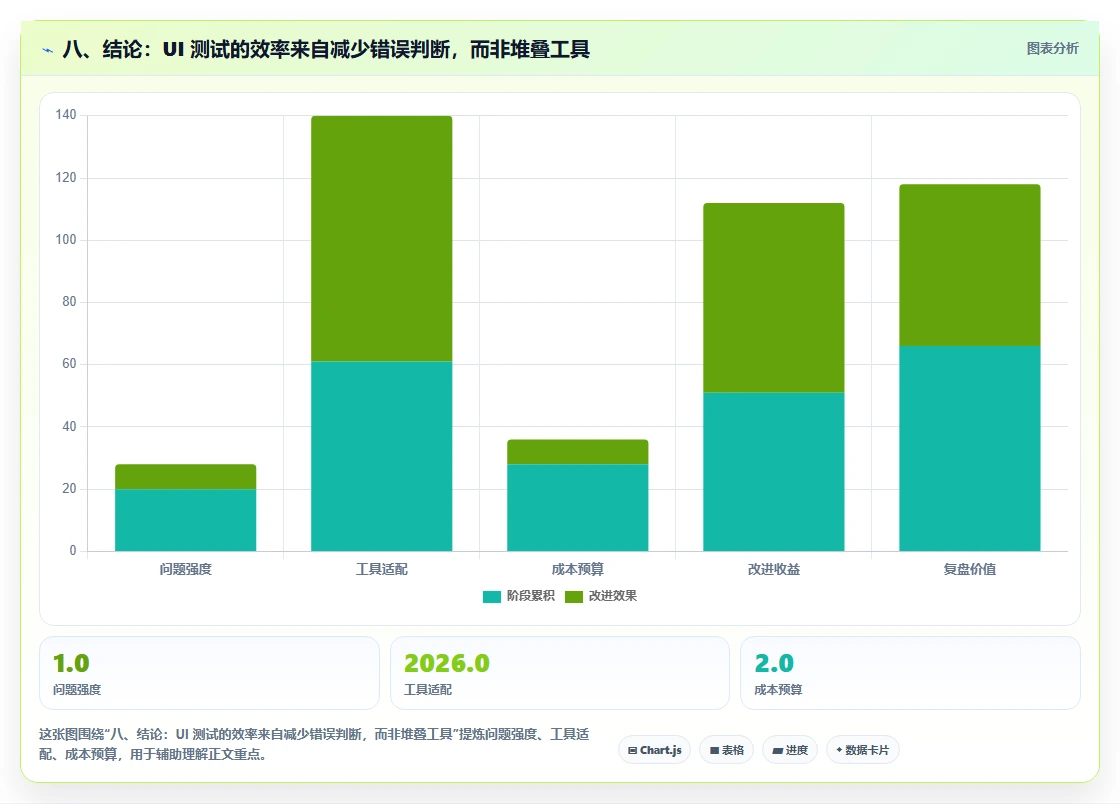
Task: Click the chart description paragraph
Action: [314, 744]
